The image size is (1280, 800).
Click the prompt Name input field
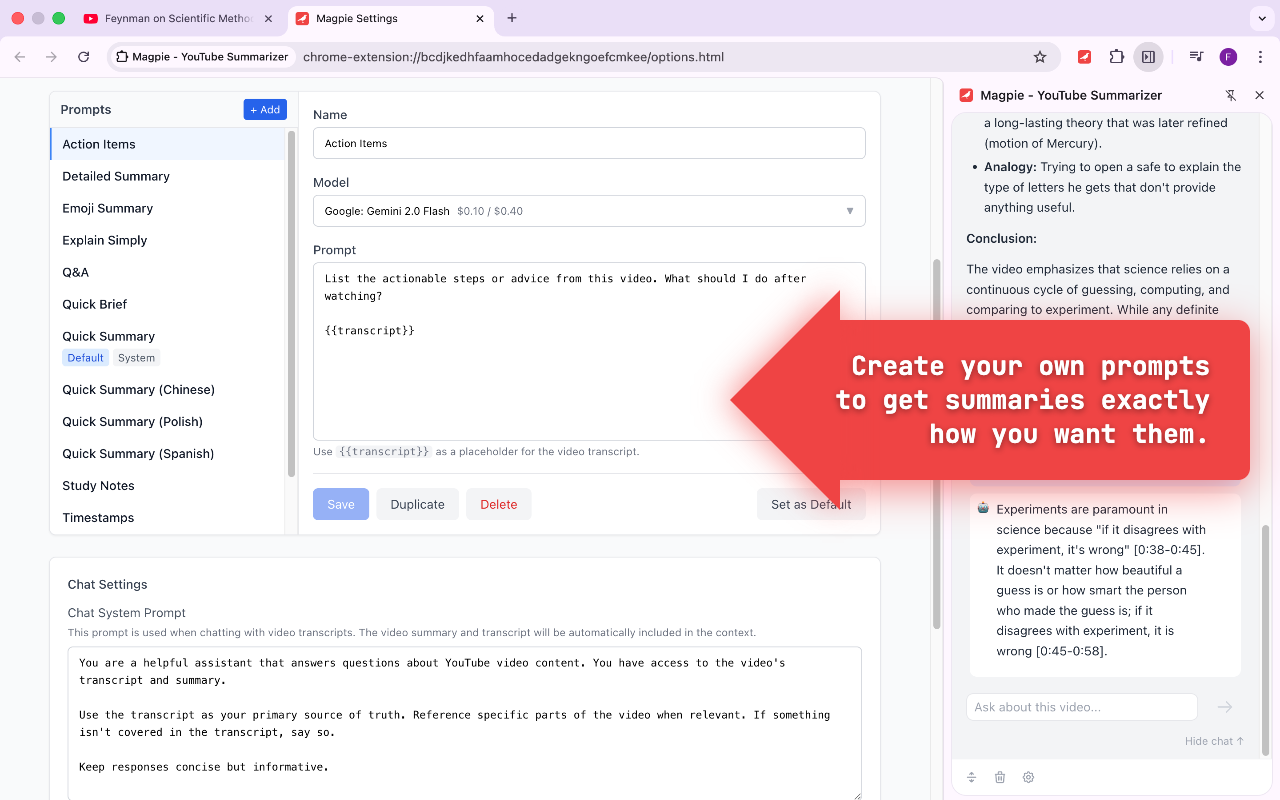[x=589, y=143]
